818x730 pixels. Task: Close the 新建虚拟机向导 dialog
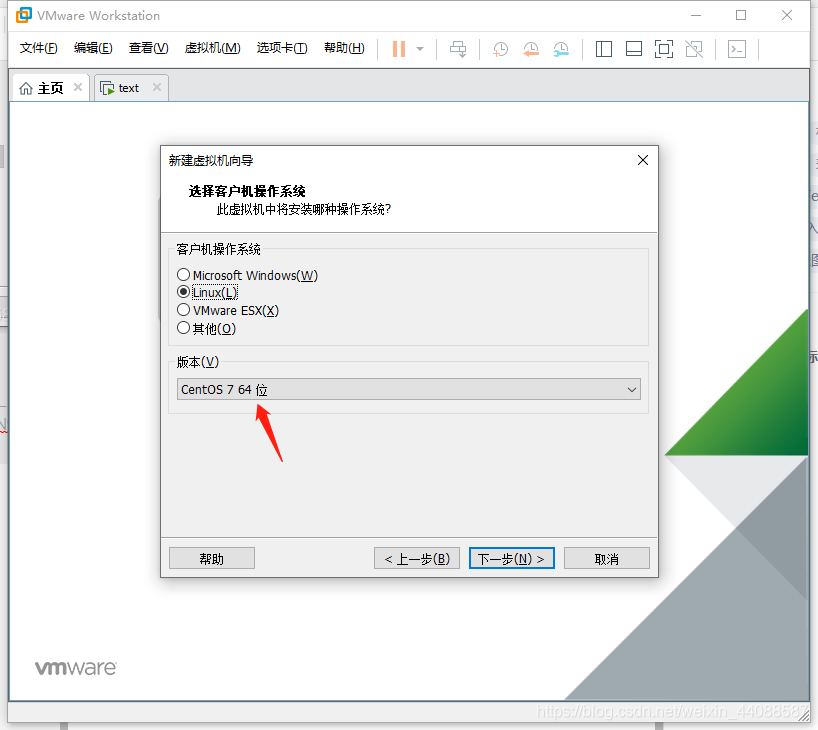[x=643, y=160]
